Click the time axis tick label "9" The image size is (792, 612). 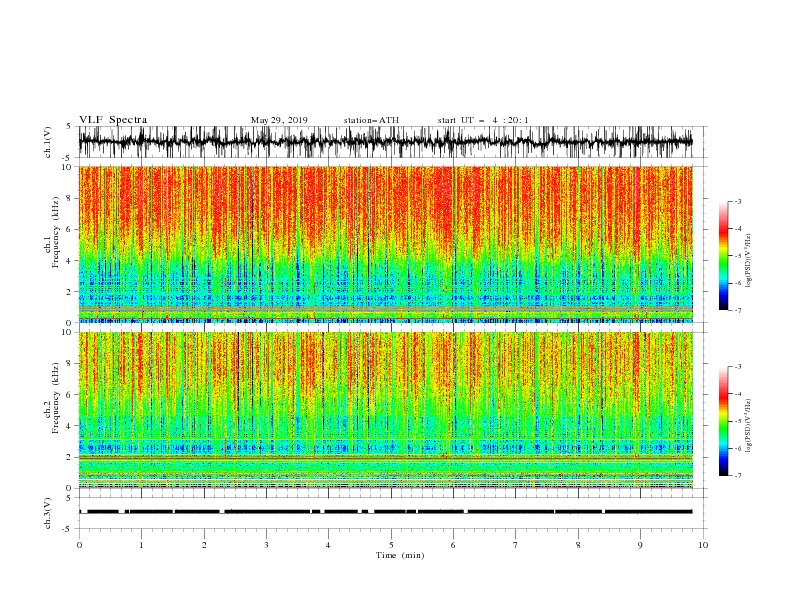tap(640, 545)
